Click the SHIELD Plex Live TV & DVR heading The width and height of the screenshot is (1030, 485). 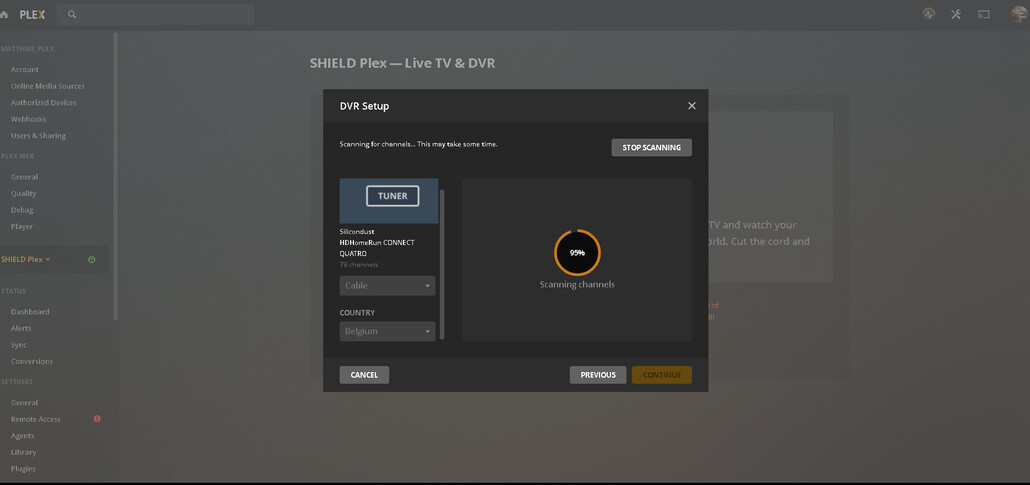[402, 63]
